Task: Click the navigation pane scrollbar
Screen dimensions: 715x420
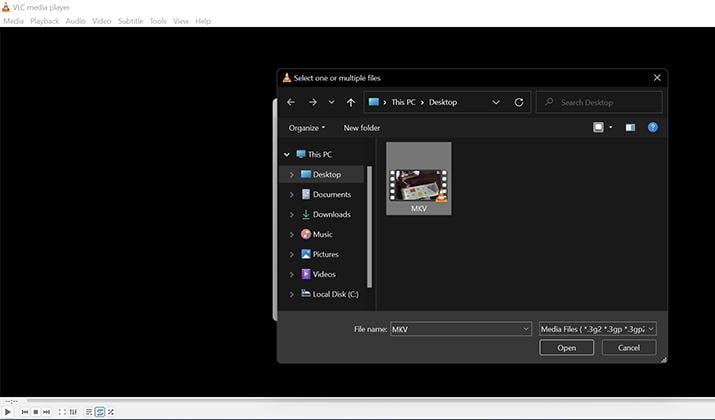Action: pyautogui.click(x=369, y=227)
